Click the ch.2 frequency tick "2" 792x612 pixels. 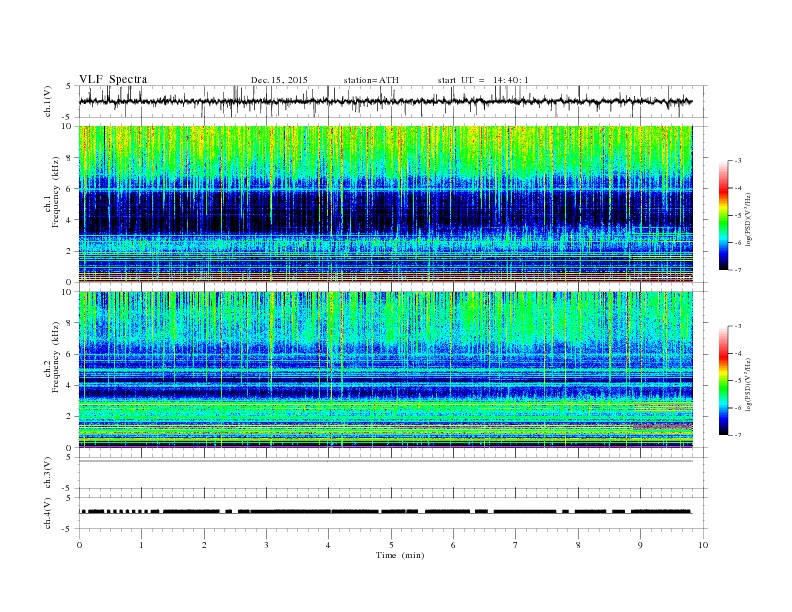pyautogui.click(x=70, y=417)
